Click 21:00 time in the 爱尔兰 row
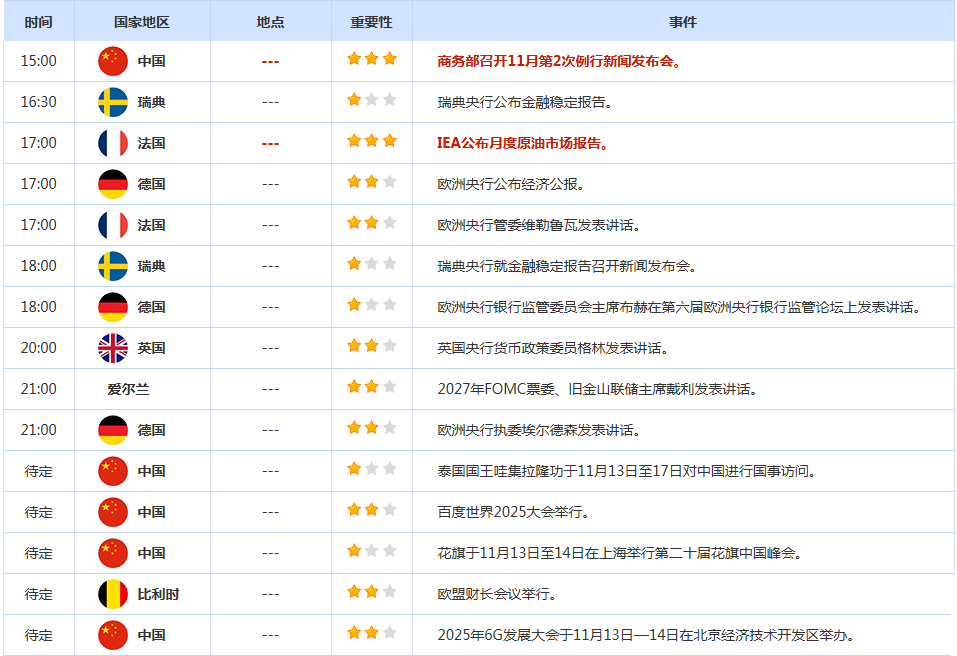Viewport: 957px width, 656px height. [38, 389]
